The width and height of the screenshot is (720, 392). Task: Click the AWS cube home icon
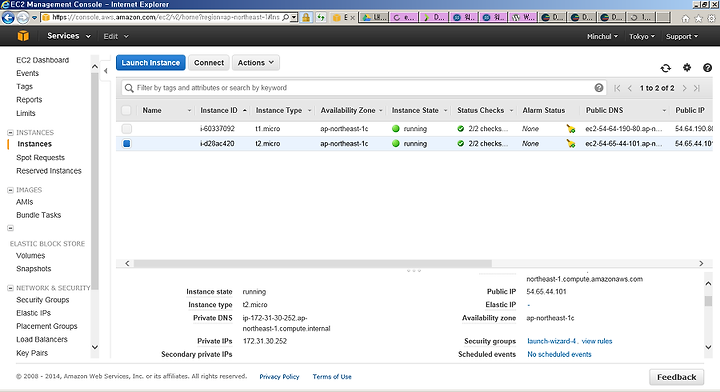(x=23, y=36)
